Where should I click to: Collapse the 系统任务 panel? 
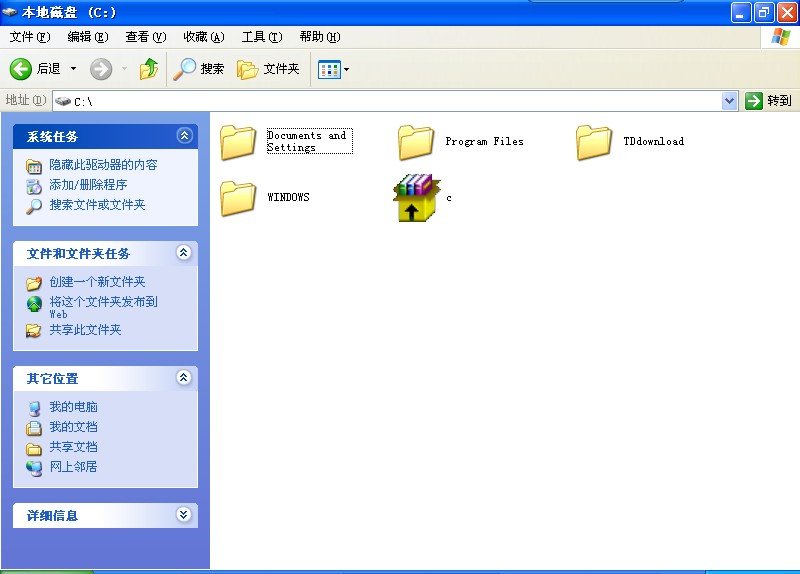click(x=183, y=136)
